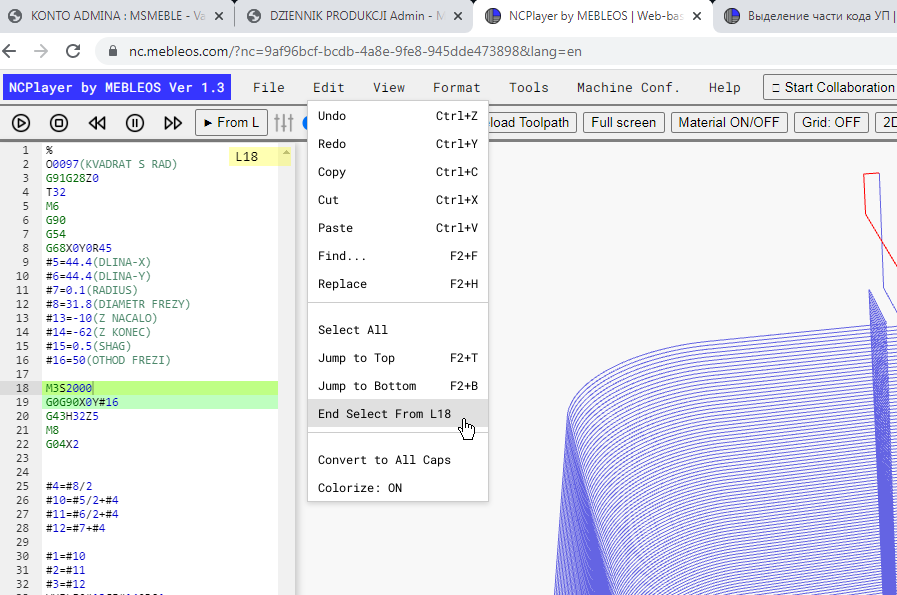Image resolution: width=897 pixels, height=595 pixels.
Task: Click code line M3S2000
Action: click(x=69, y=388)
